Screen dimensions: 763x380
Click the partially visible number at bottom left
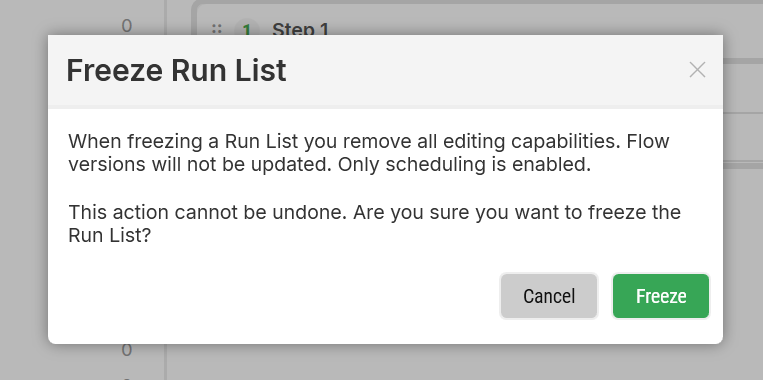click(x=127, y=378)
